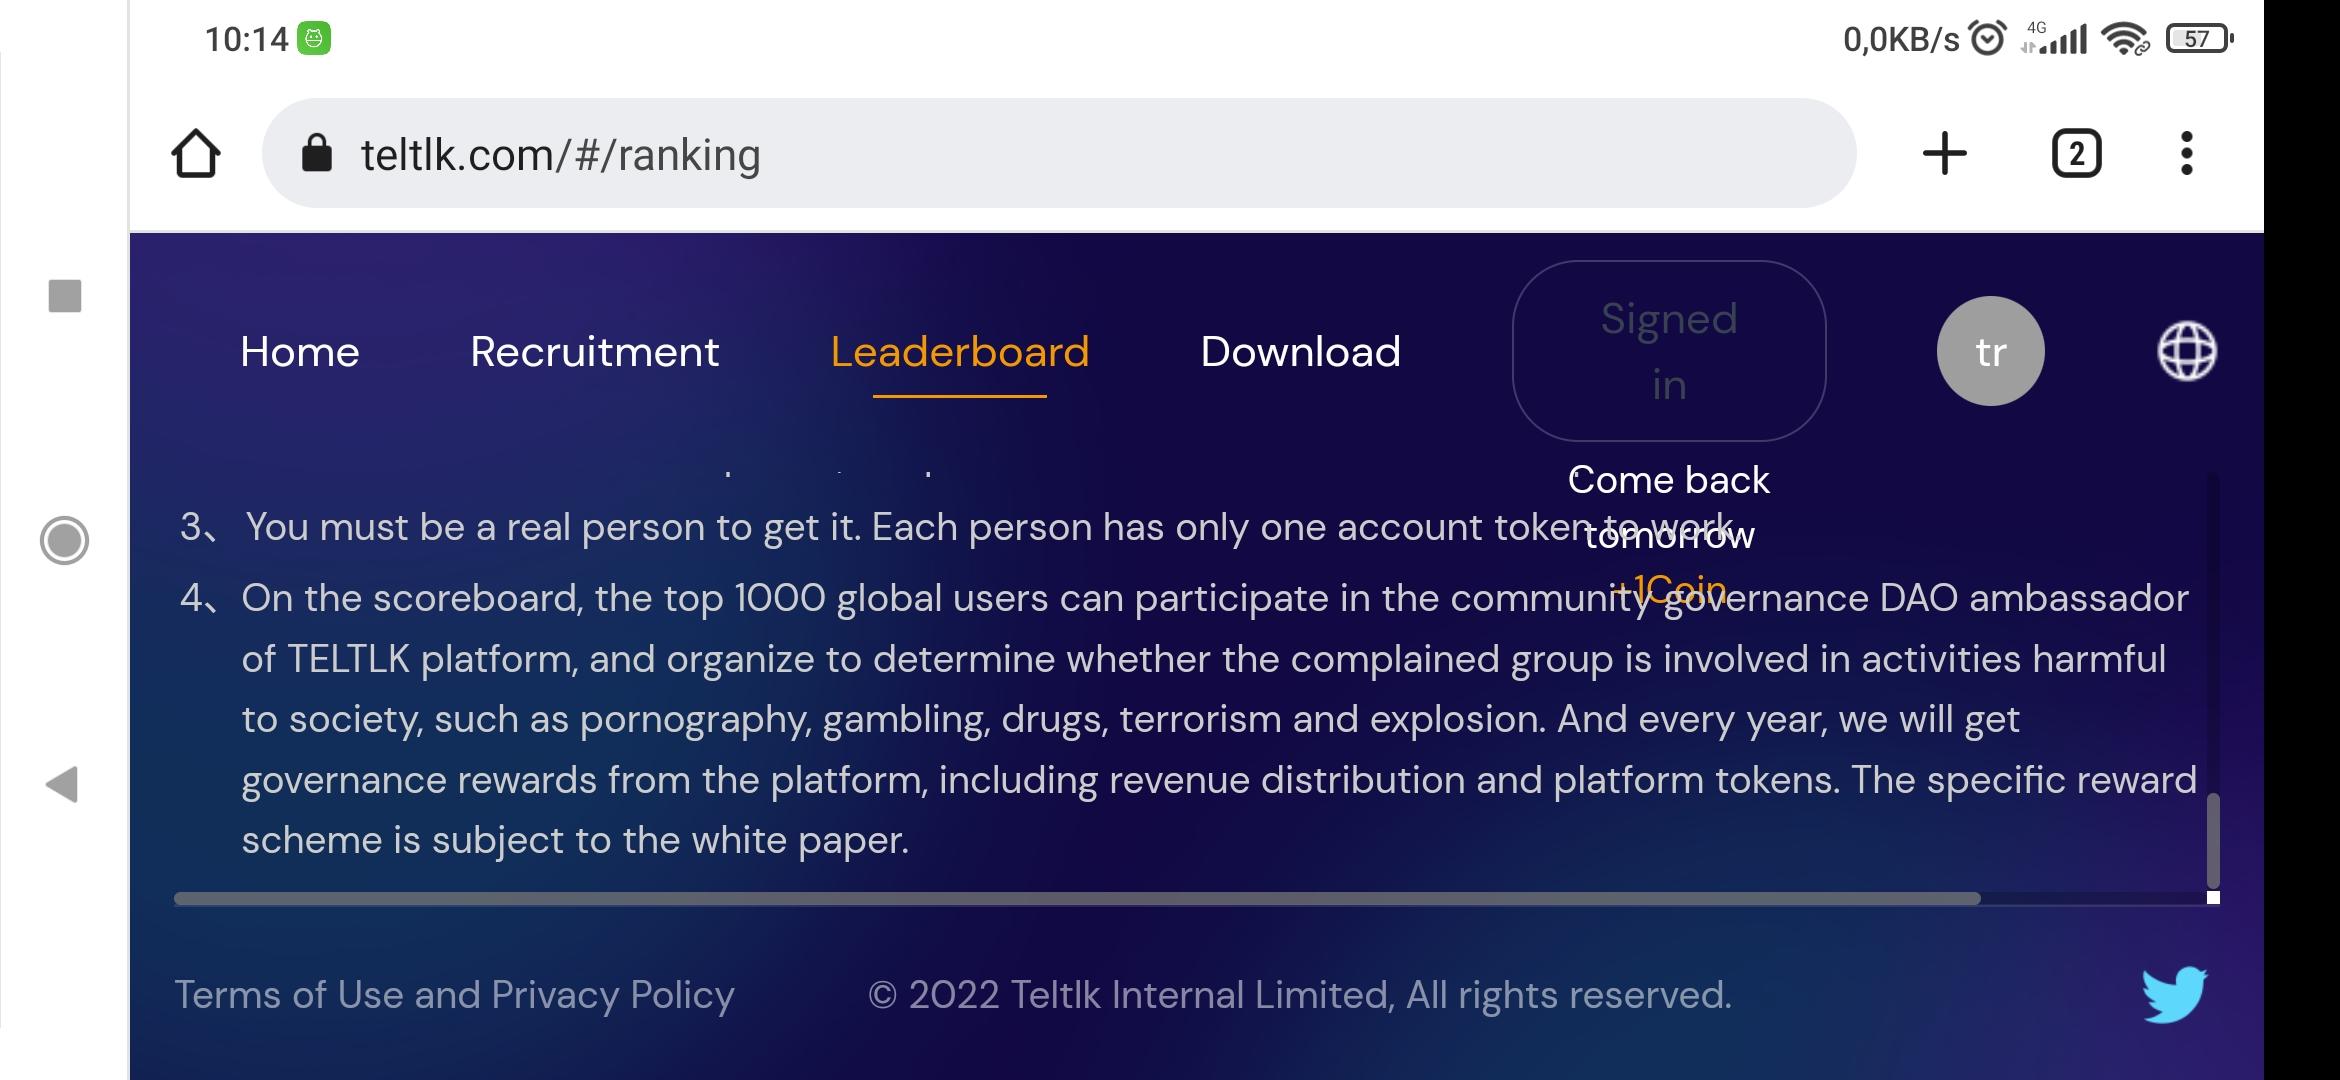Navigate to the Download page
This screenshot has width=2340, height=1080.
pos(1300,352)
